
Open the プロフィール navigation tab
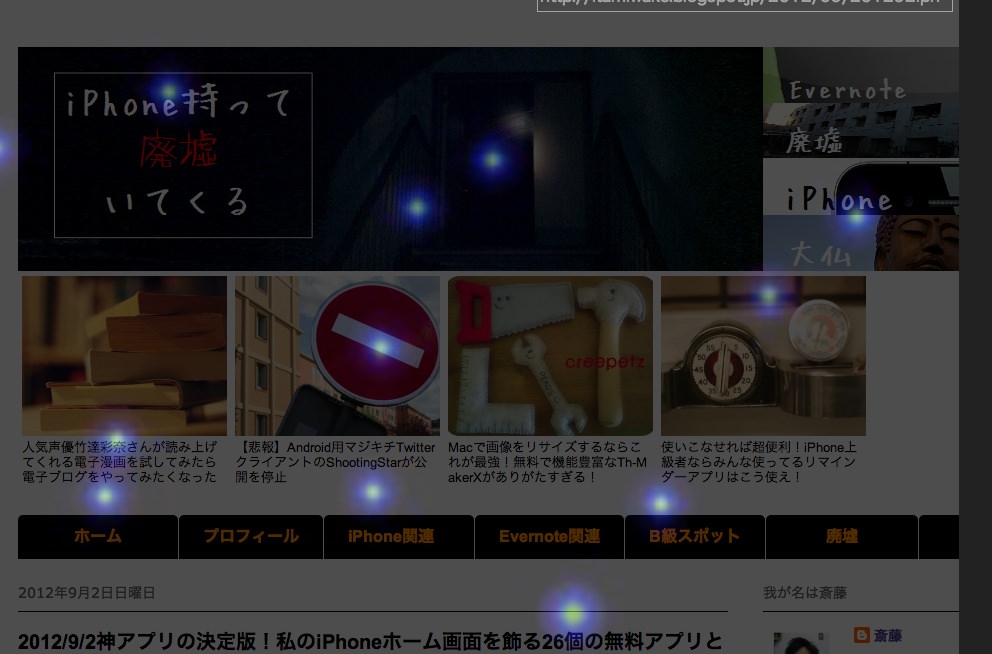[251, 536]
